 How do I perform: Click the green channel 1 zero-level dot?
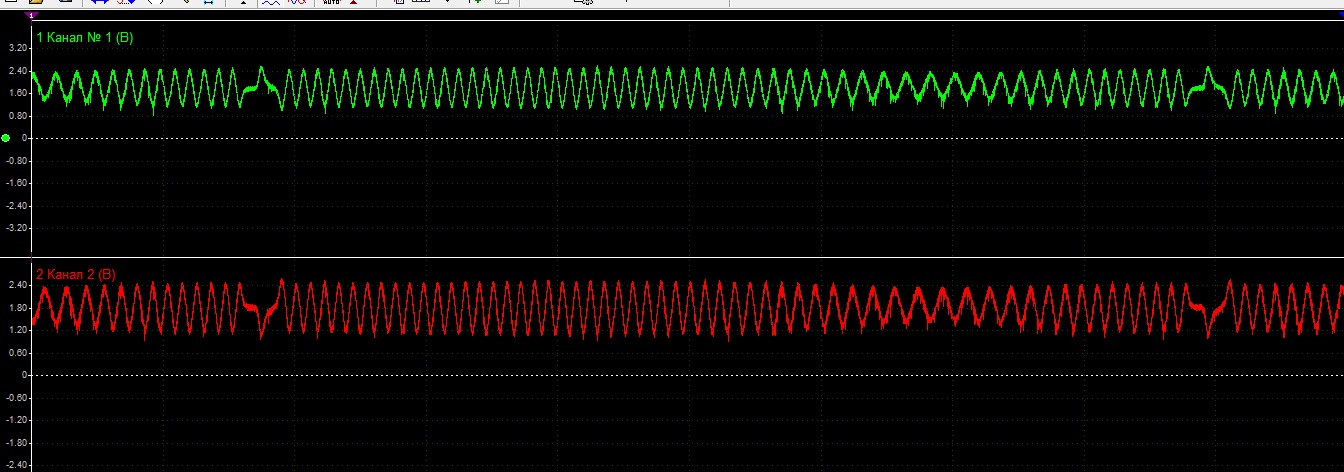tap(6, 138)
